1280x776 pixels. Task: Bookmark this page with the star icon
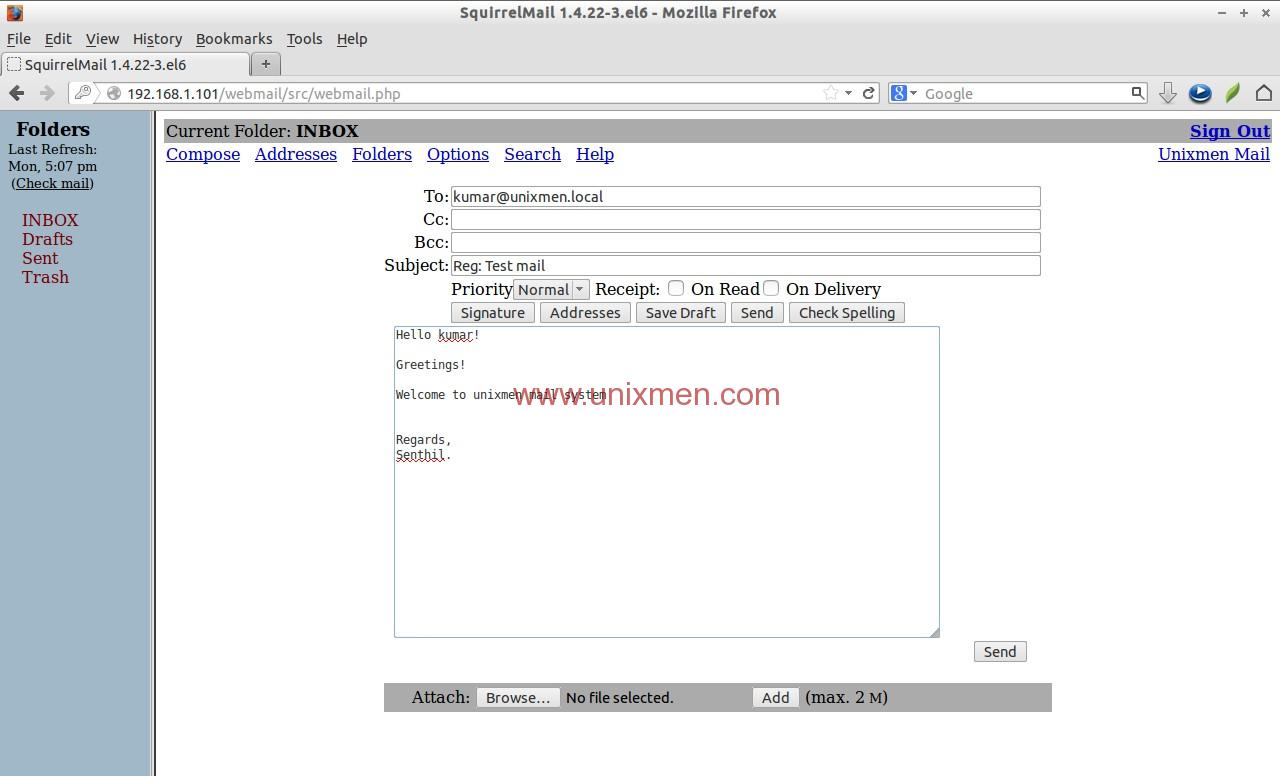tap(830, 93)
